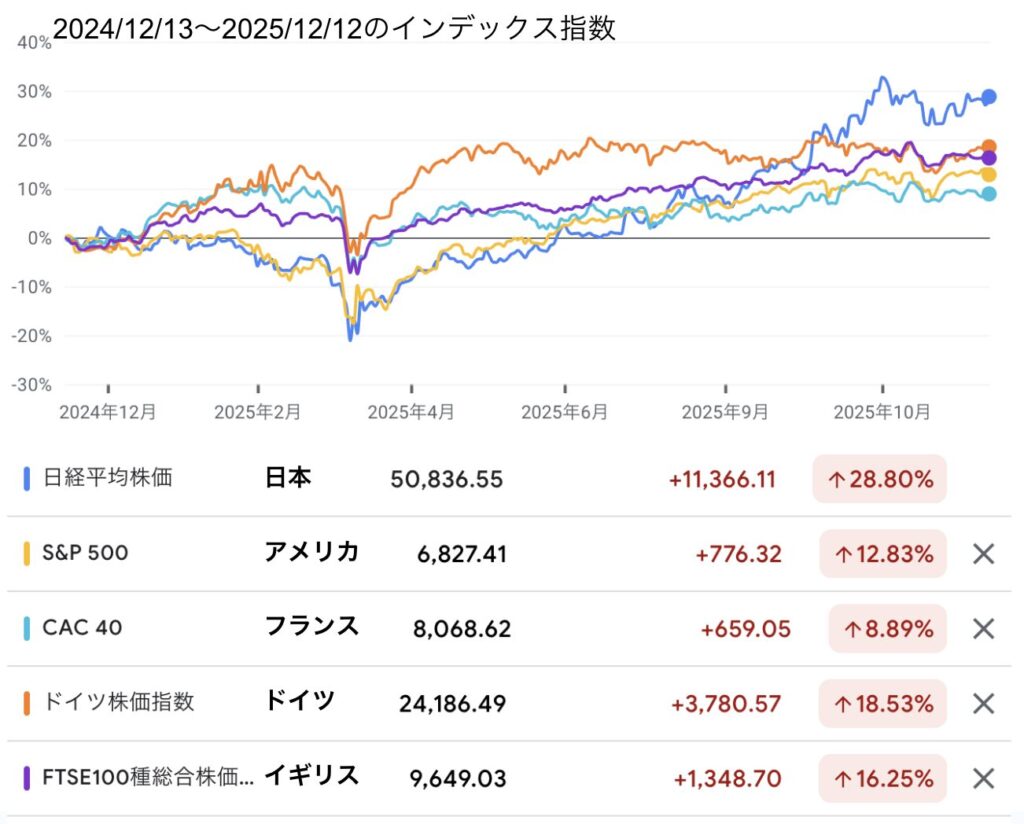The height and width of the screenshot is (824, 1024).
Task: Click the ↑18.53% change badge
Action: 882,703
